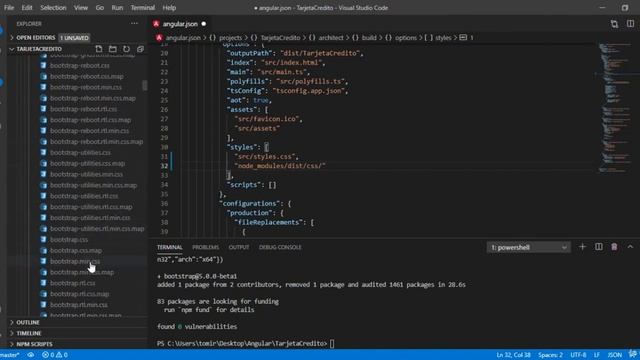Click the Angular icon on angular.json tab

click(x=156, y=24)
